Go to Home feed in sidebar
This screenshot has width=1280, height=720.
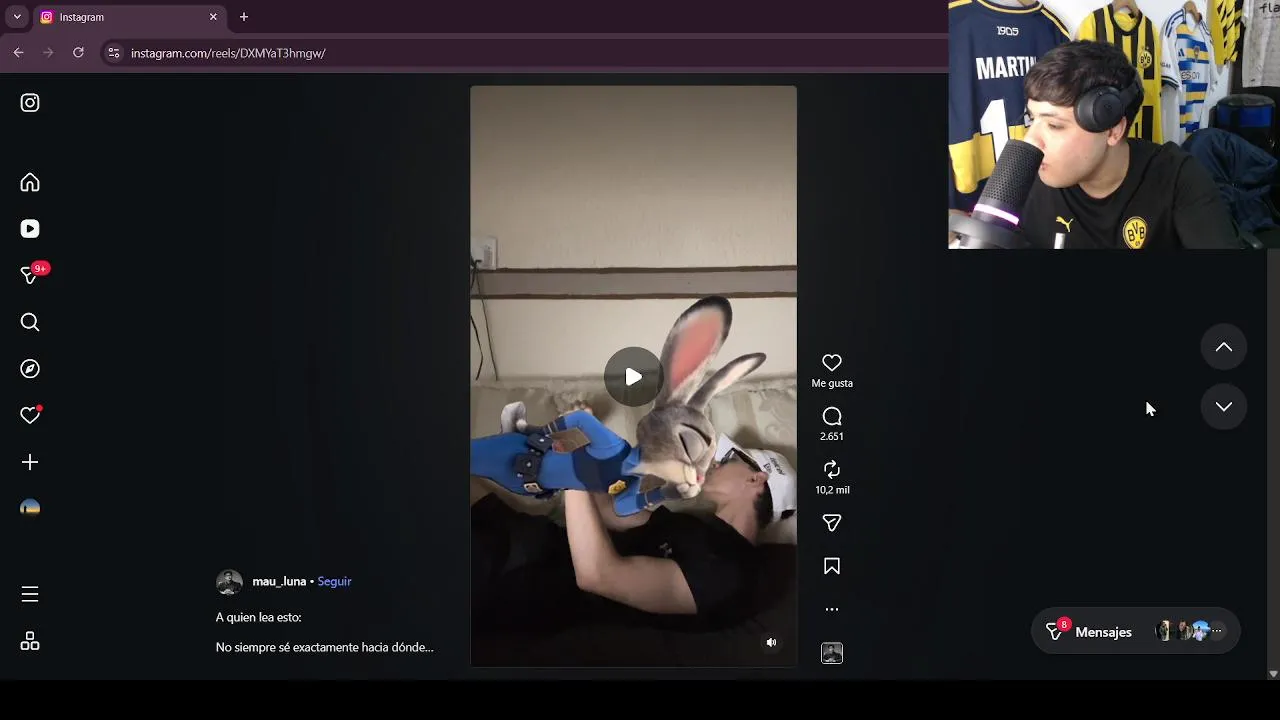click(x=30, y=182)
